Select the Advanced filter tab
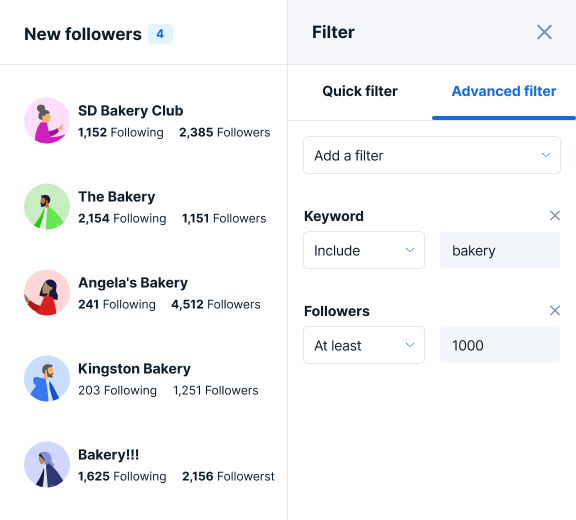The height and width of the screenshot is (520, 576). tap(504, 91)
